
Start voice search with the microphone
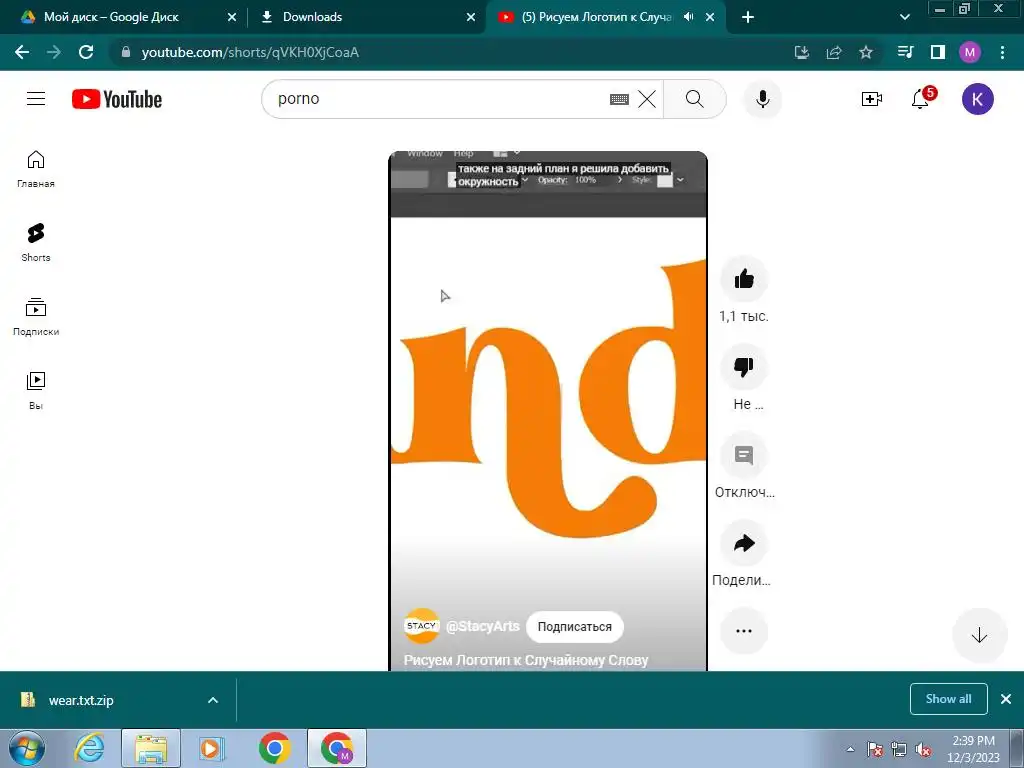tap(762, 99)
